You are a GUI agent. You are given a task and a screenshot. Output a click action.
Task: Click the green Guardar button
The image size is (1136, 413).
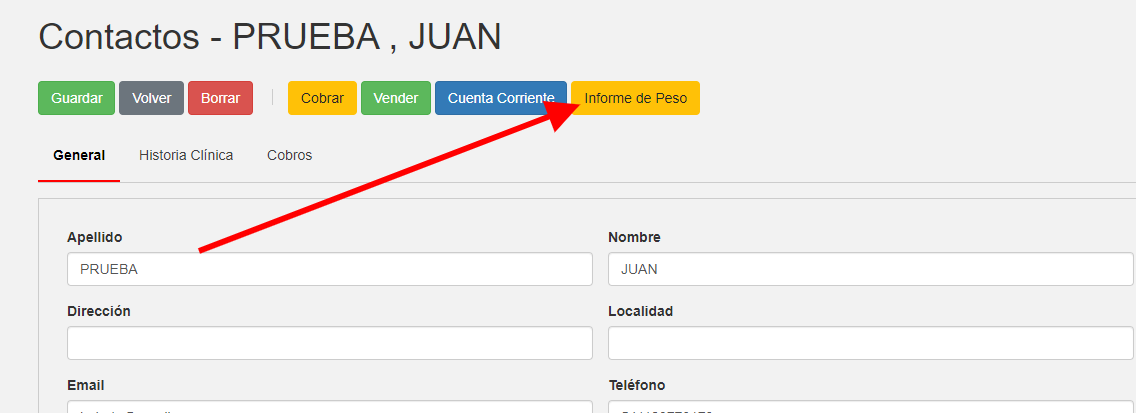point(77,98)
